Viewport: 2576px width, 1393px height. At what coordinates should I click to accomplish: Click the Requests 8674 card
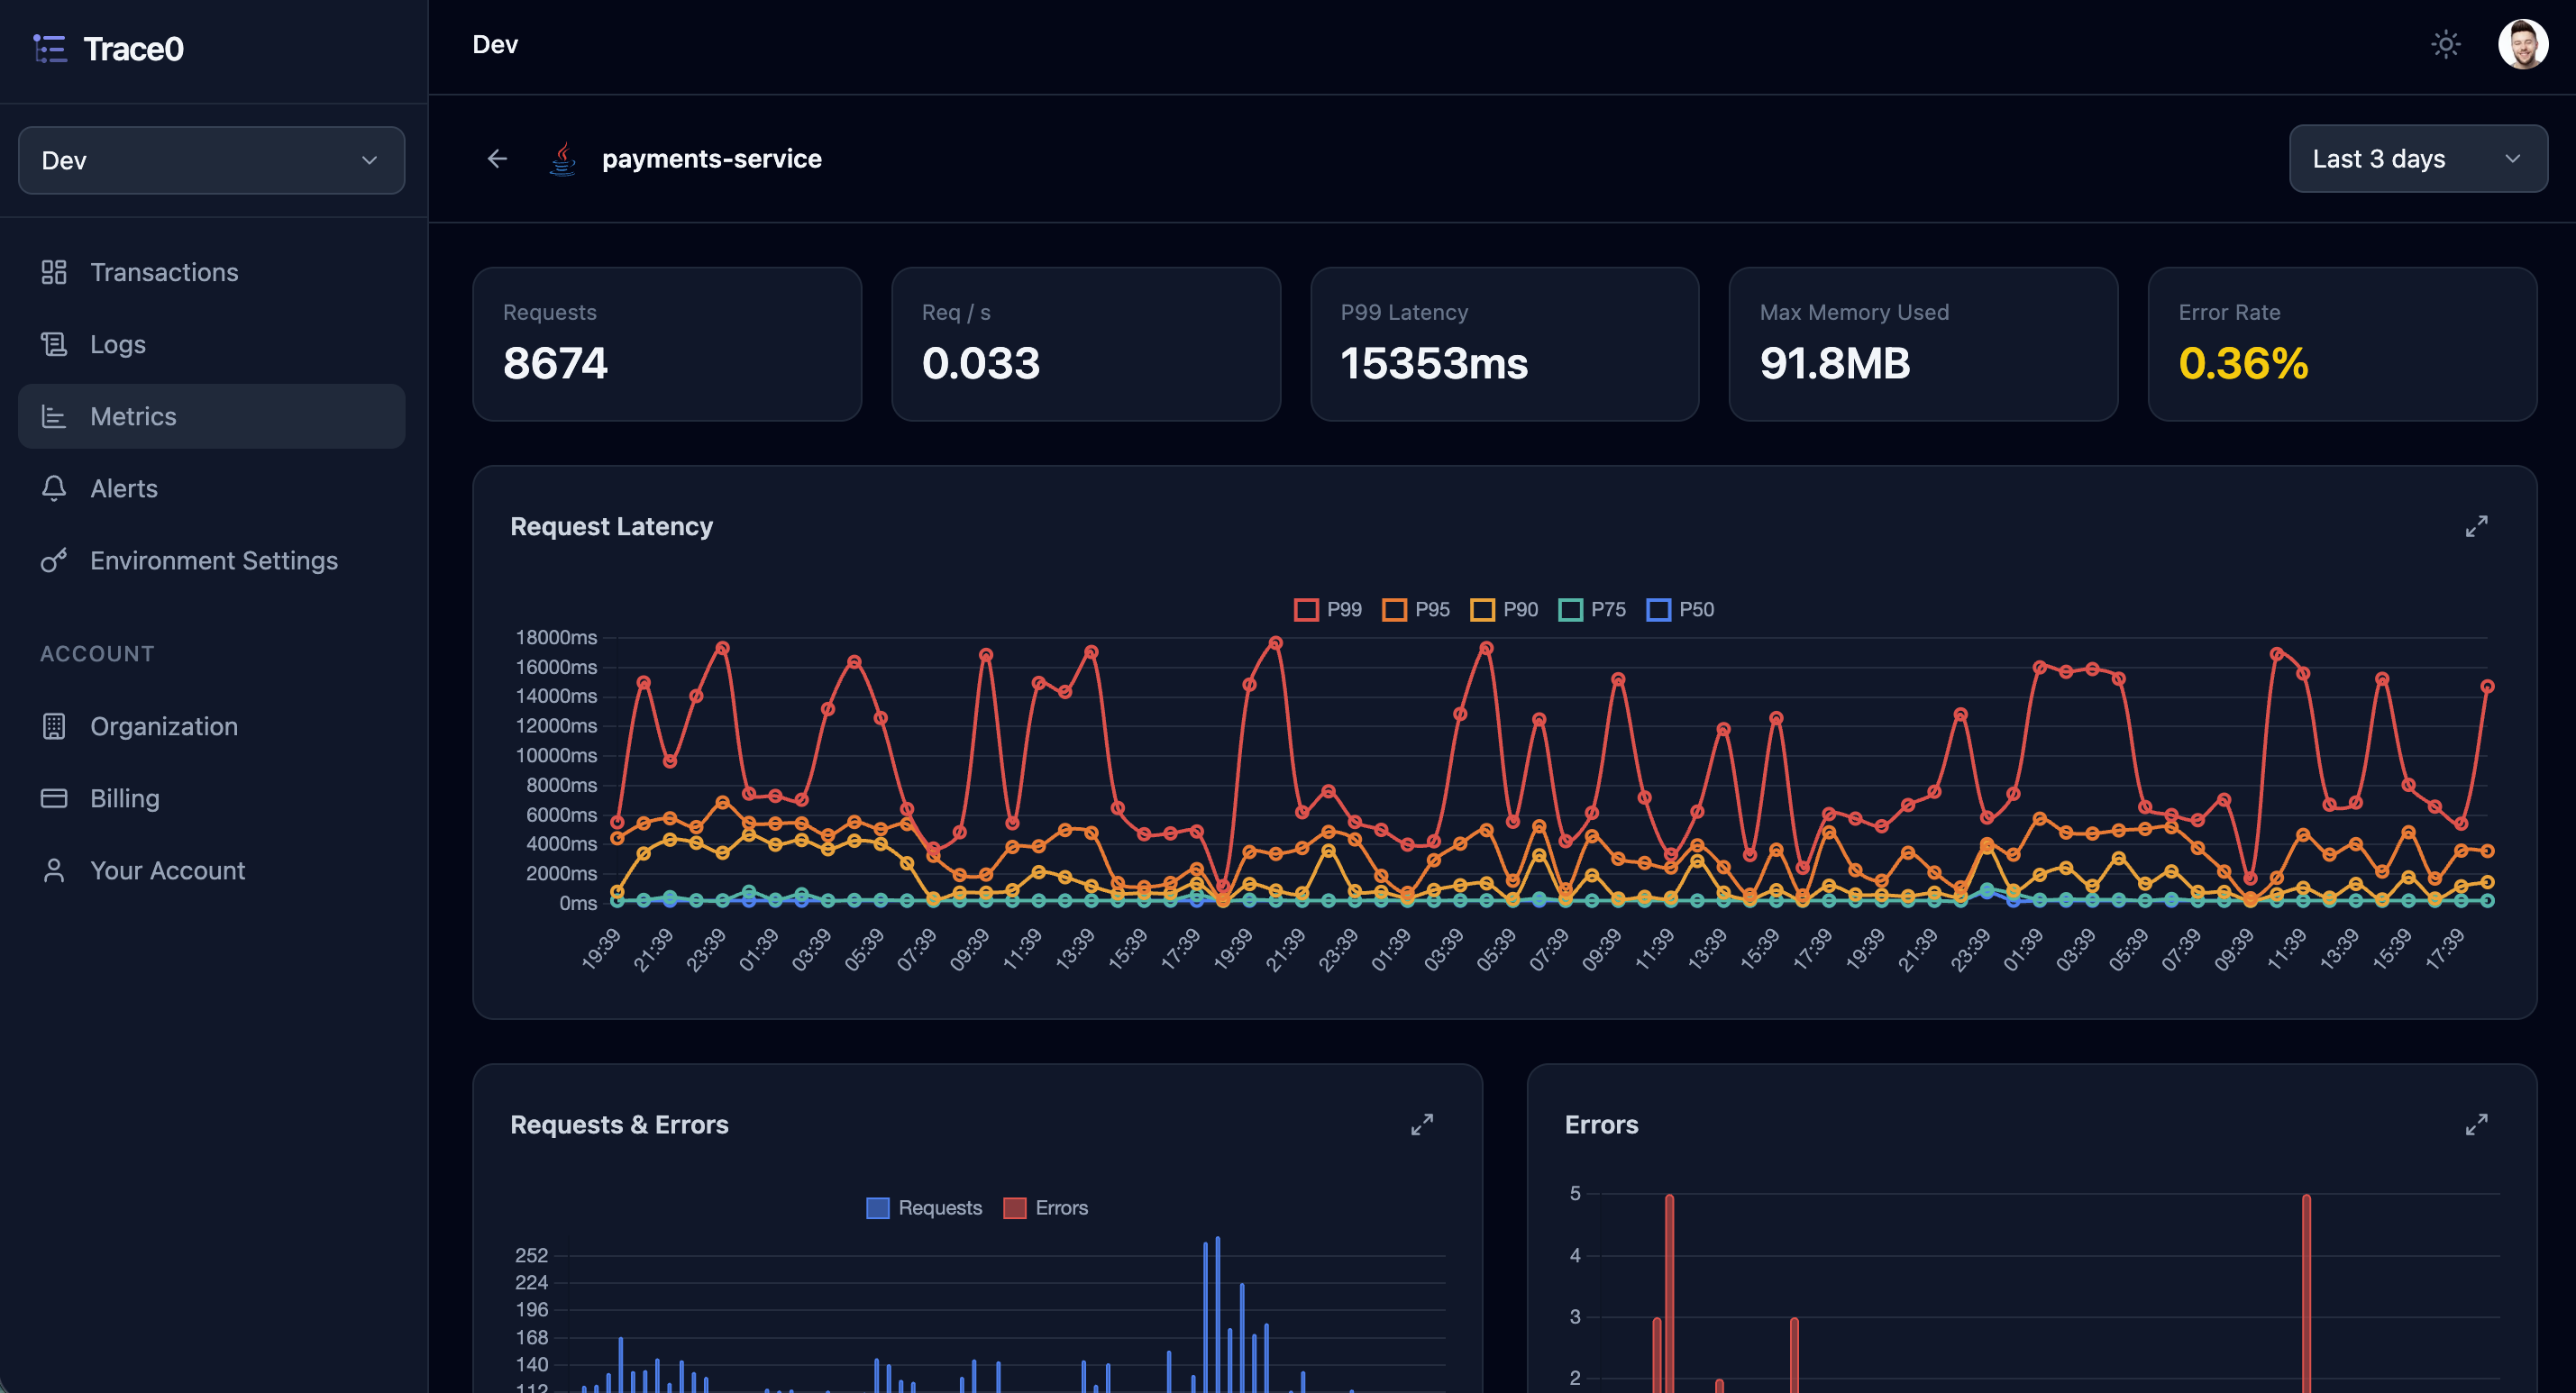(667, 344)
